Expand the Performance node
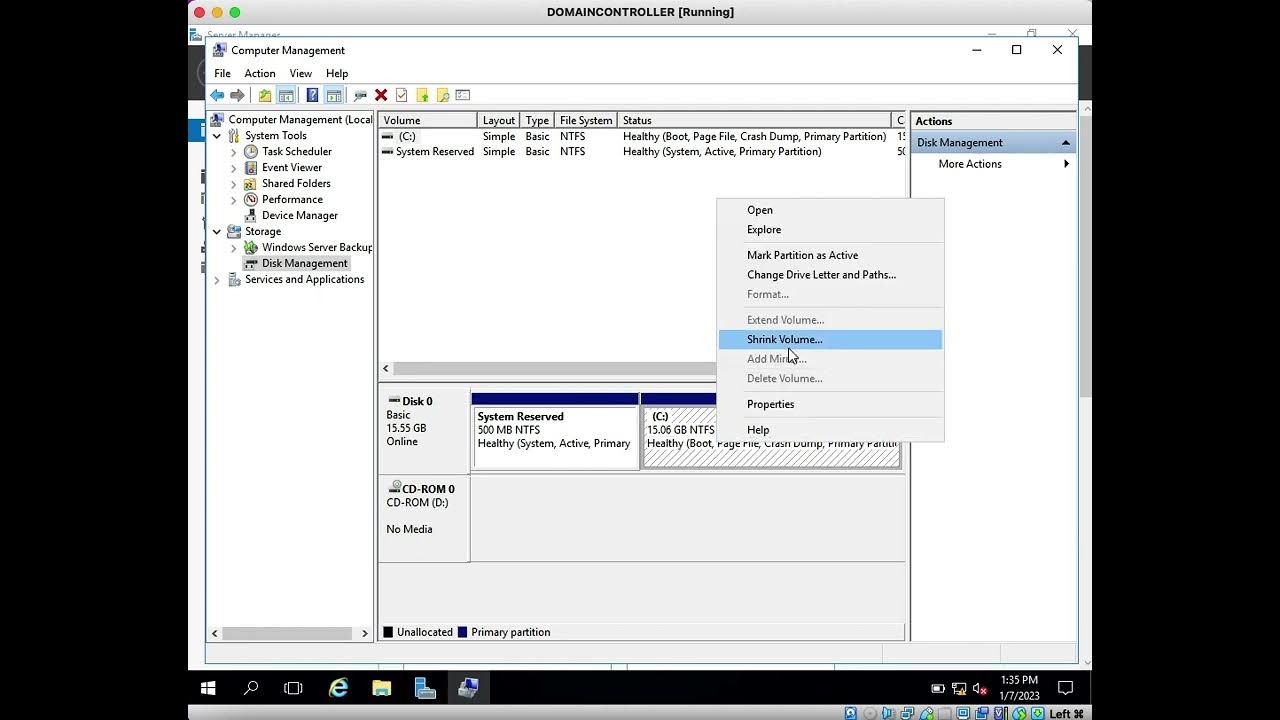The image size is (1280, 720). point(234,200)
